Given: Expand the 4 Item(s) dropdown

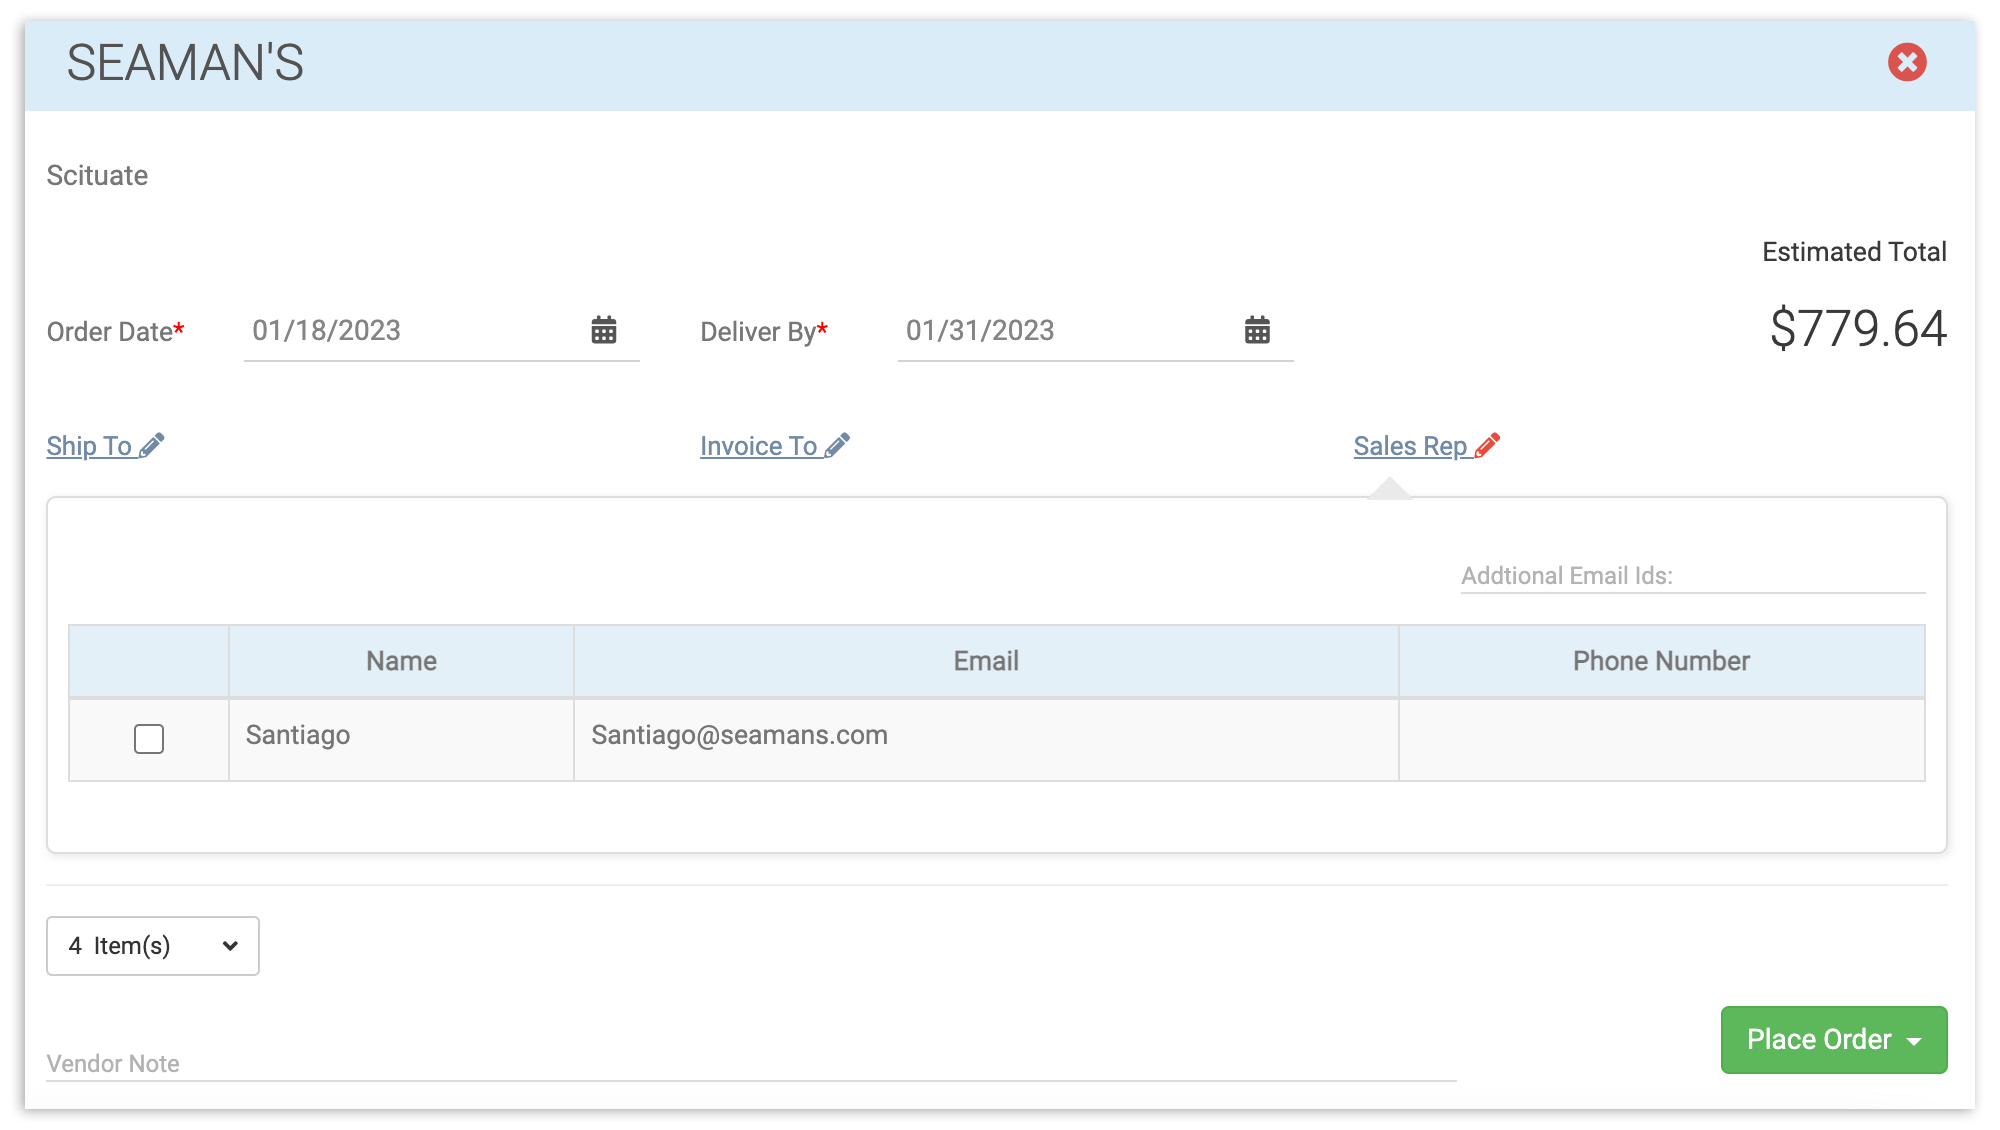Looking at the screenshot, I should [153, 946].
